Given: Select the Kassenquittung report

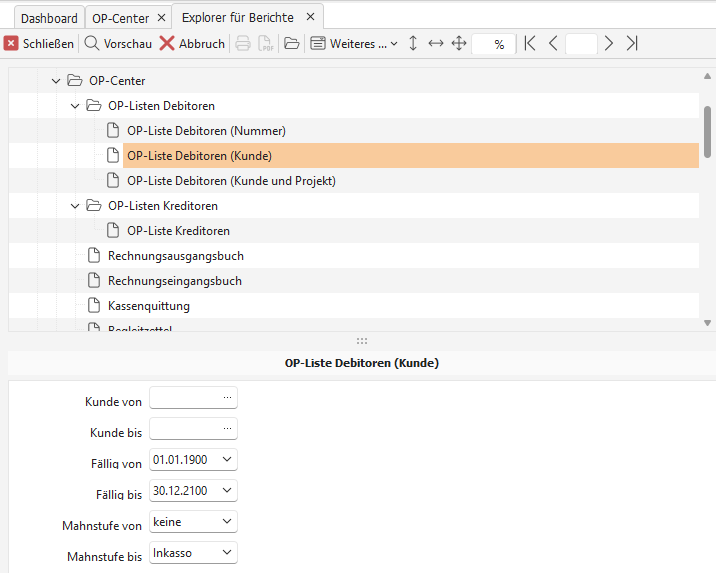Looking at the screenshot, I should coord(148,306).
